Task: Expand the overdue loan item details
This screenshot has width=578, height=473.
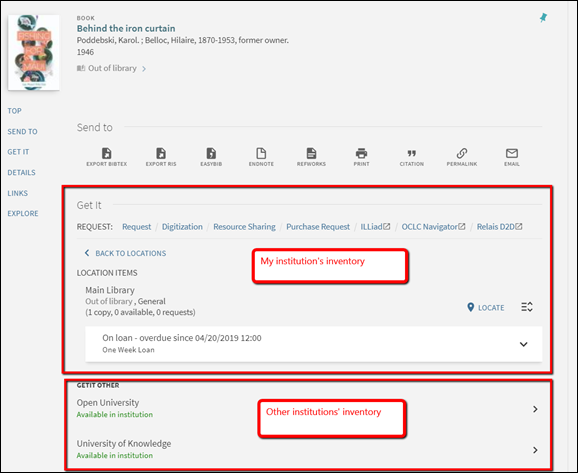Action: point(523,344)
